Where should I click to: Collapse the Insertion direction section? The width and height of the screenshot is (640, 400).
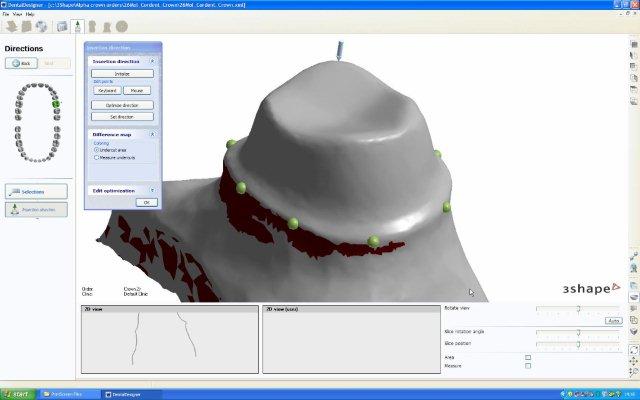[152, 61]
